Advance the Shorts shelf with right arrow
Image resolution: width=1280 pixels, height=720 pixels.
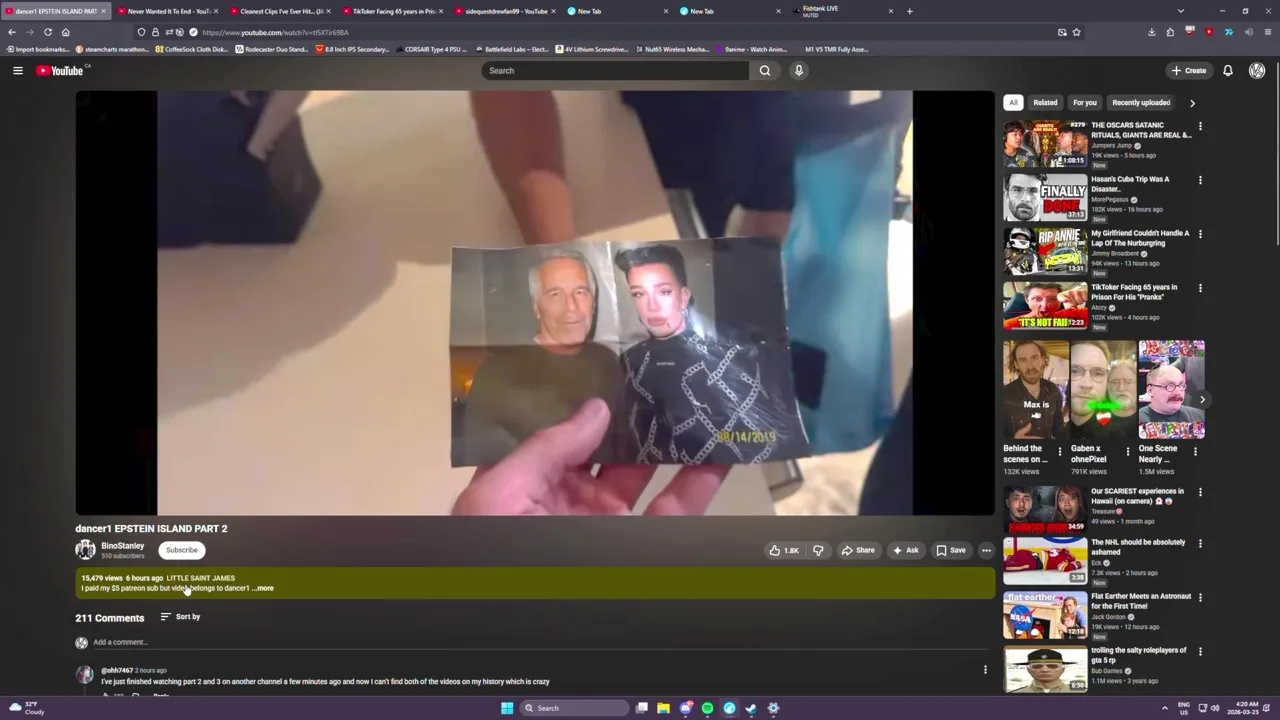click(x=1202, y=400)
